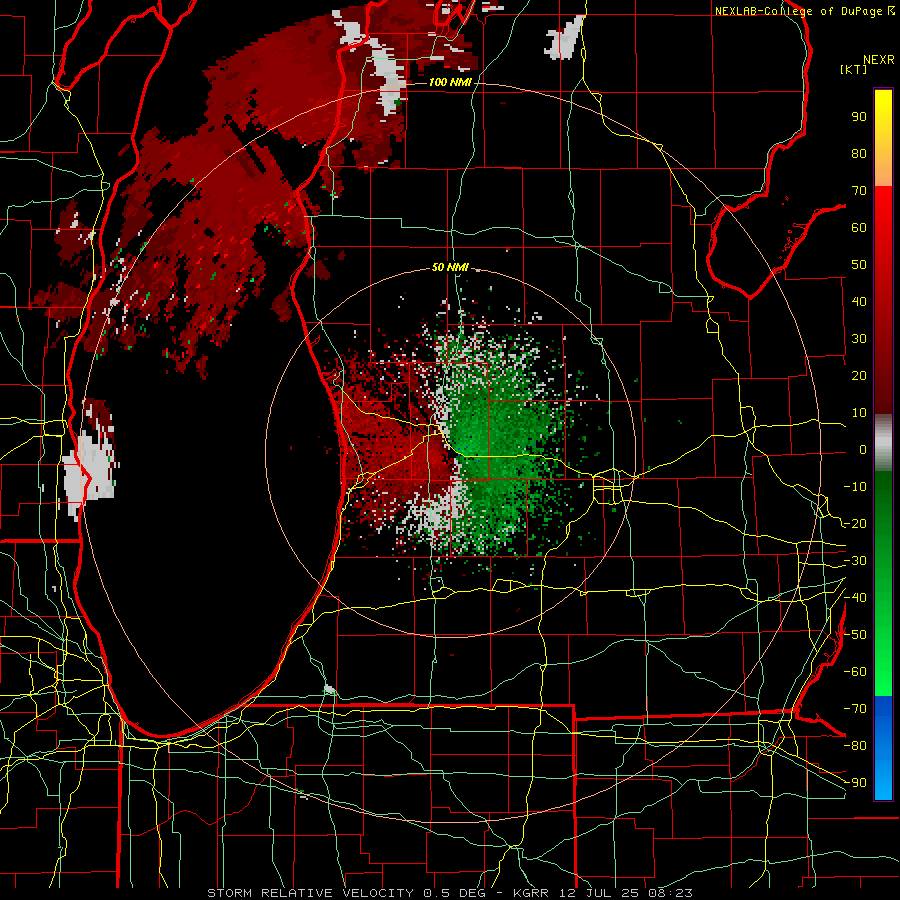The width and height of the screenshot is (900, 900).
Task: Click the -80 scale value
Action: [855, 746]
